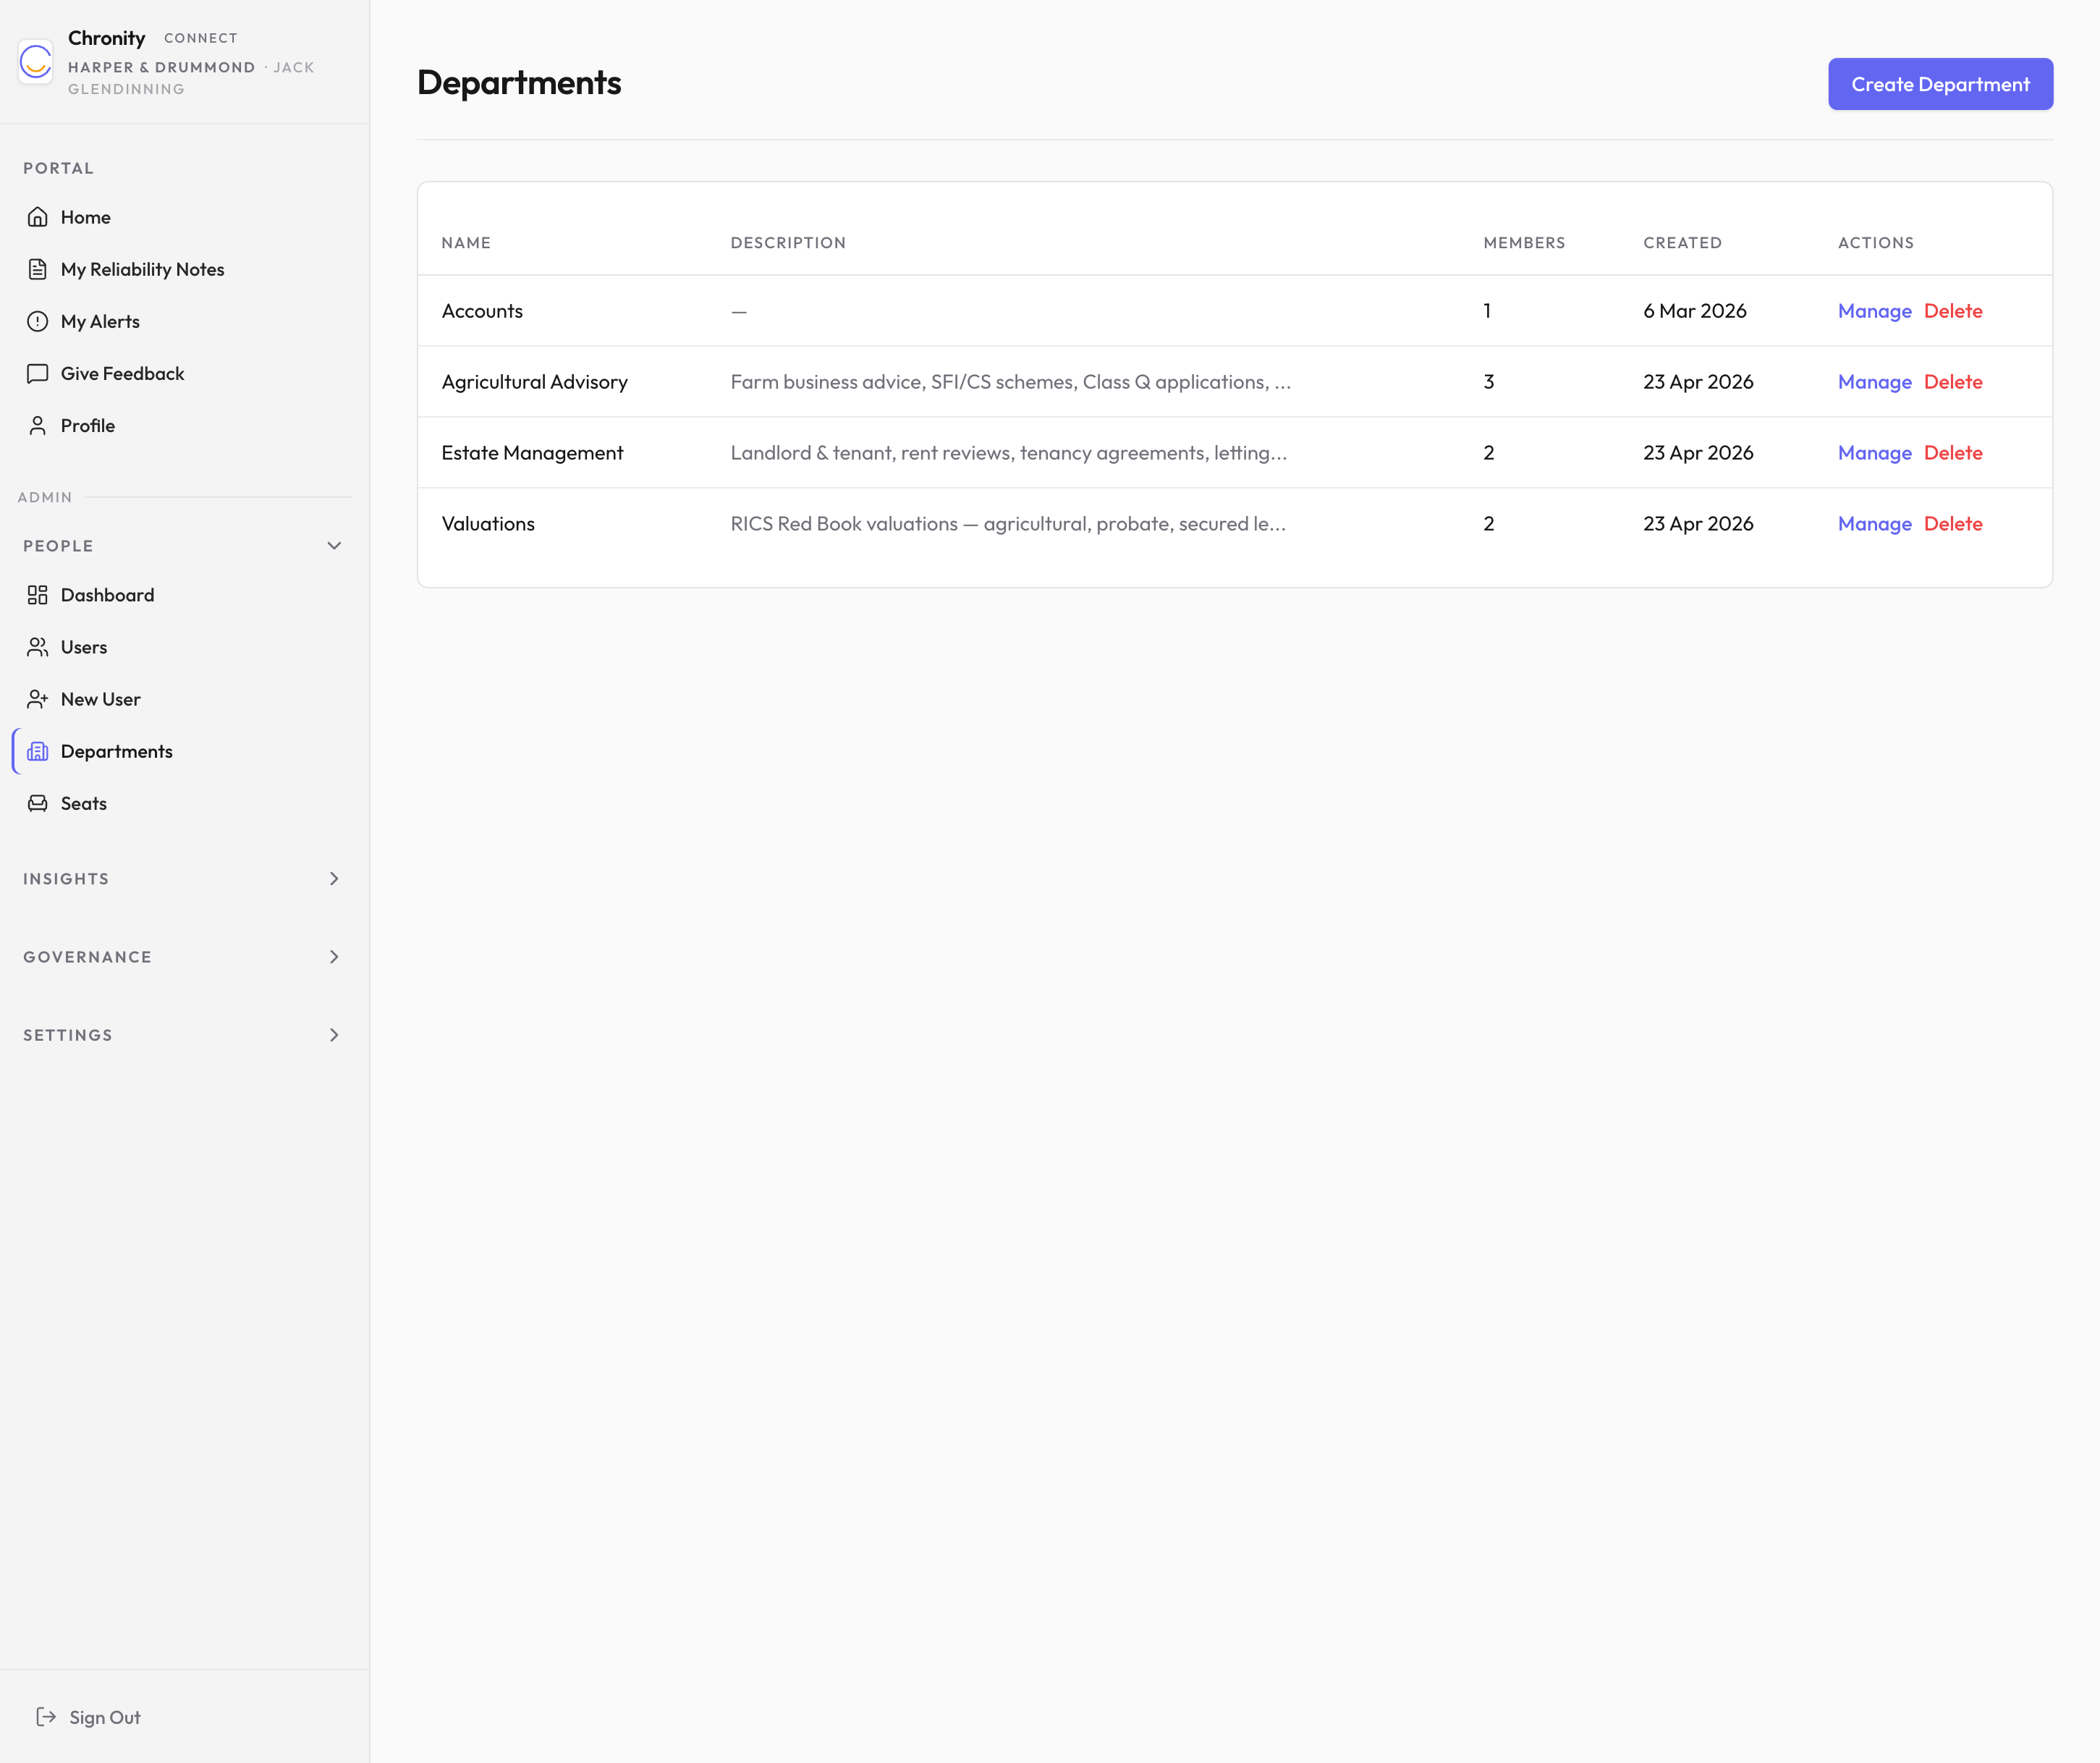The width and height of the screenshot is (2100, 1763).
Task: Open the Users menu item
Action: pyautogui.click(x=84, y=647)
